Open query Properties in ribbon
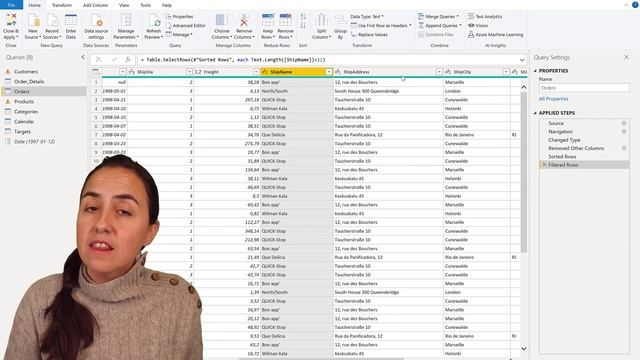The height and width of the screenshot is (360, 640). pyautogui.click(x=180, y=16)
